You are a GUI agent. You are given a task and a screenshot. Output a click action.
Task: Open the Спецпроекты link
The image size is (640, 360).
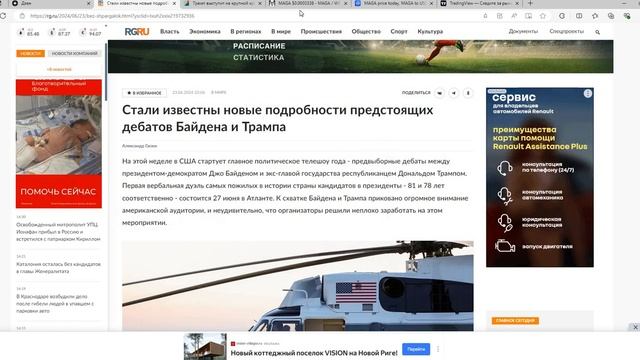point(567,31)
